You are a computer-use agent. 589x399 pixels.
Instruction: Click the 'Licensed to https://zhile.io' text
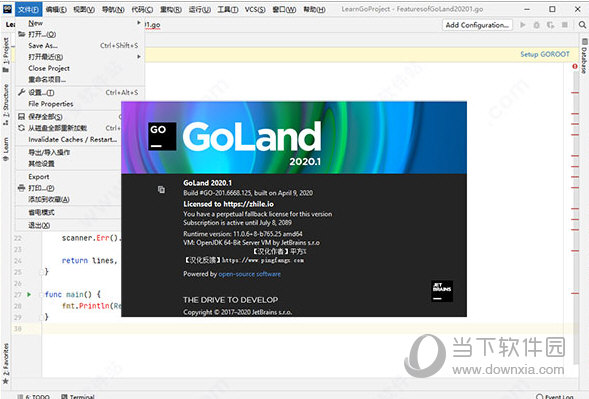point(228,204)
